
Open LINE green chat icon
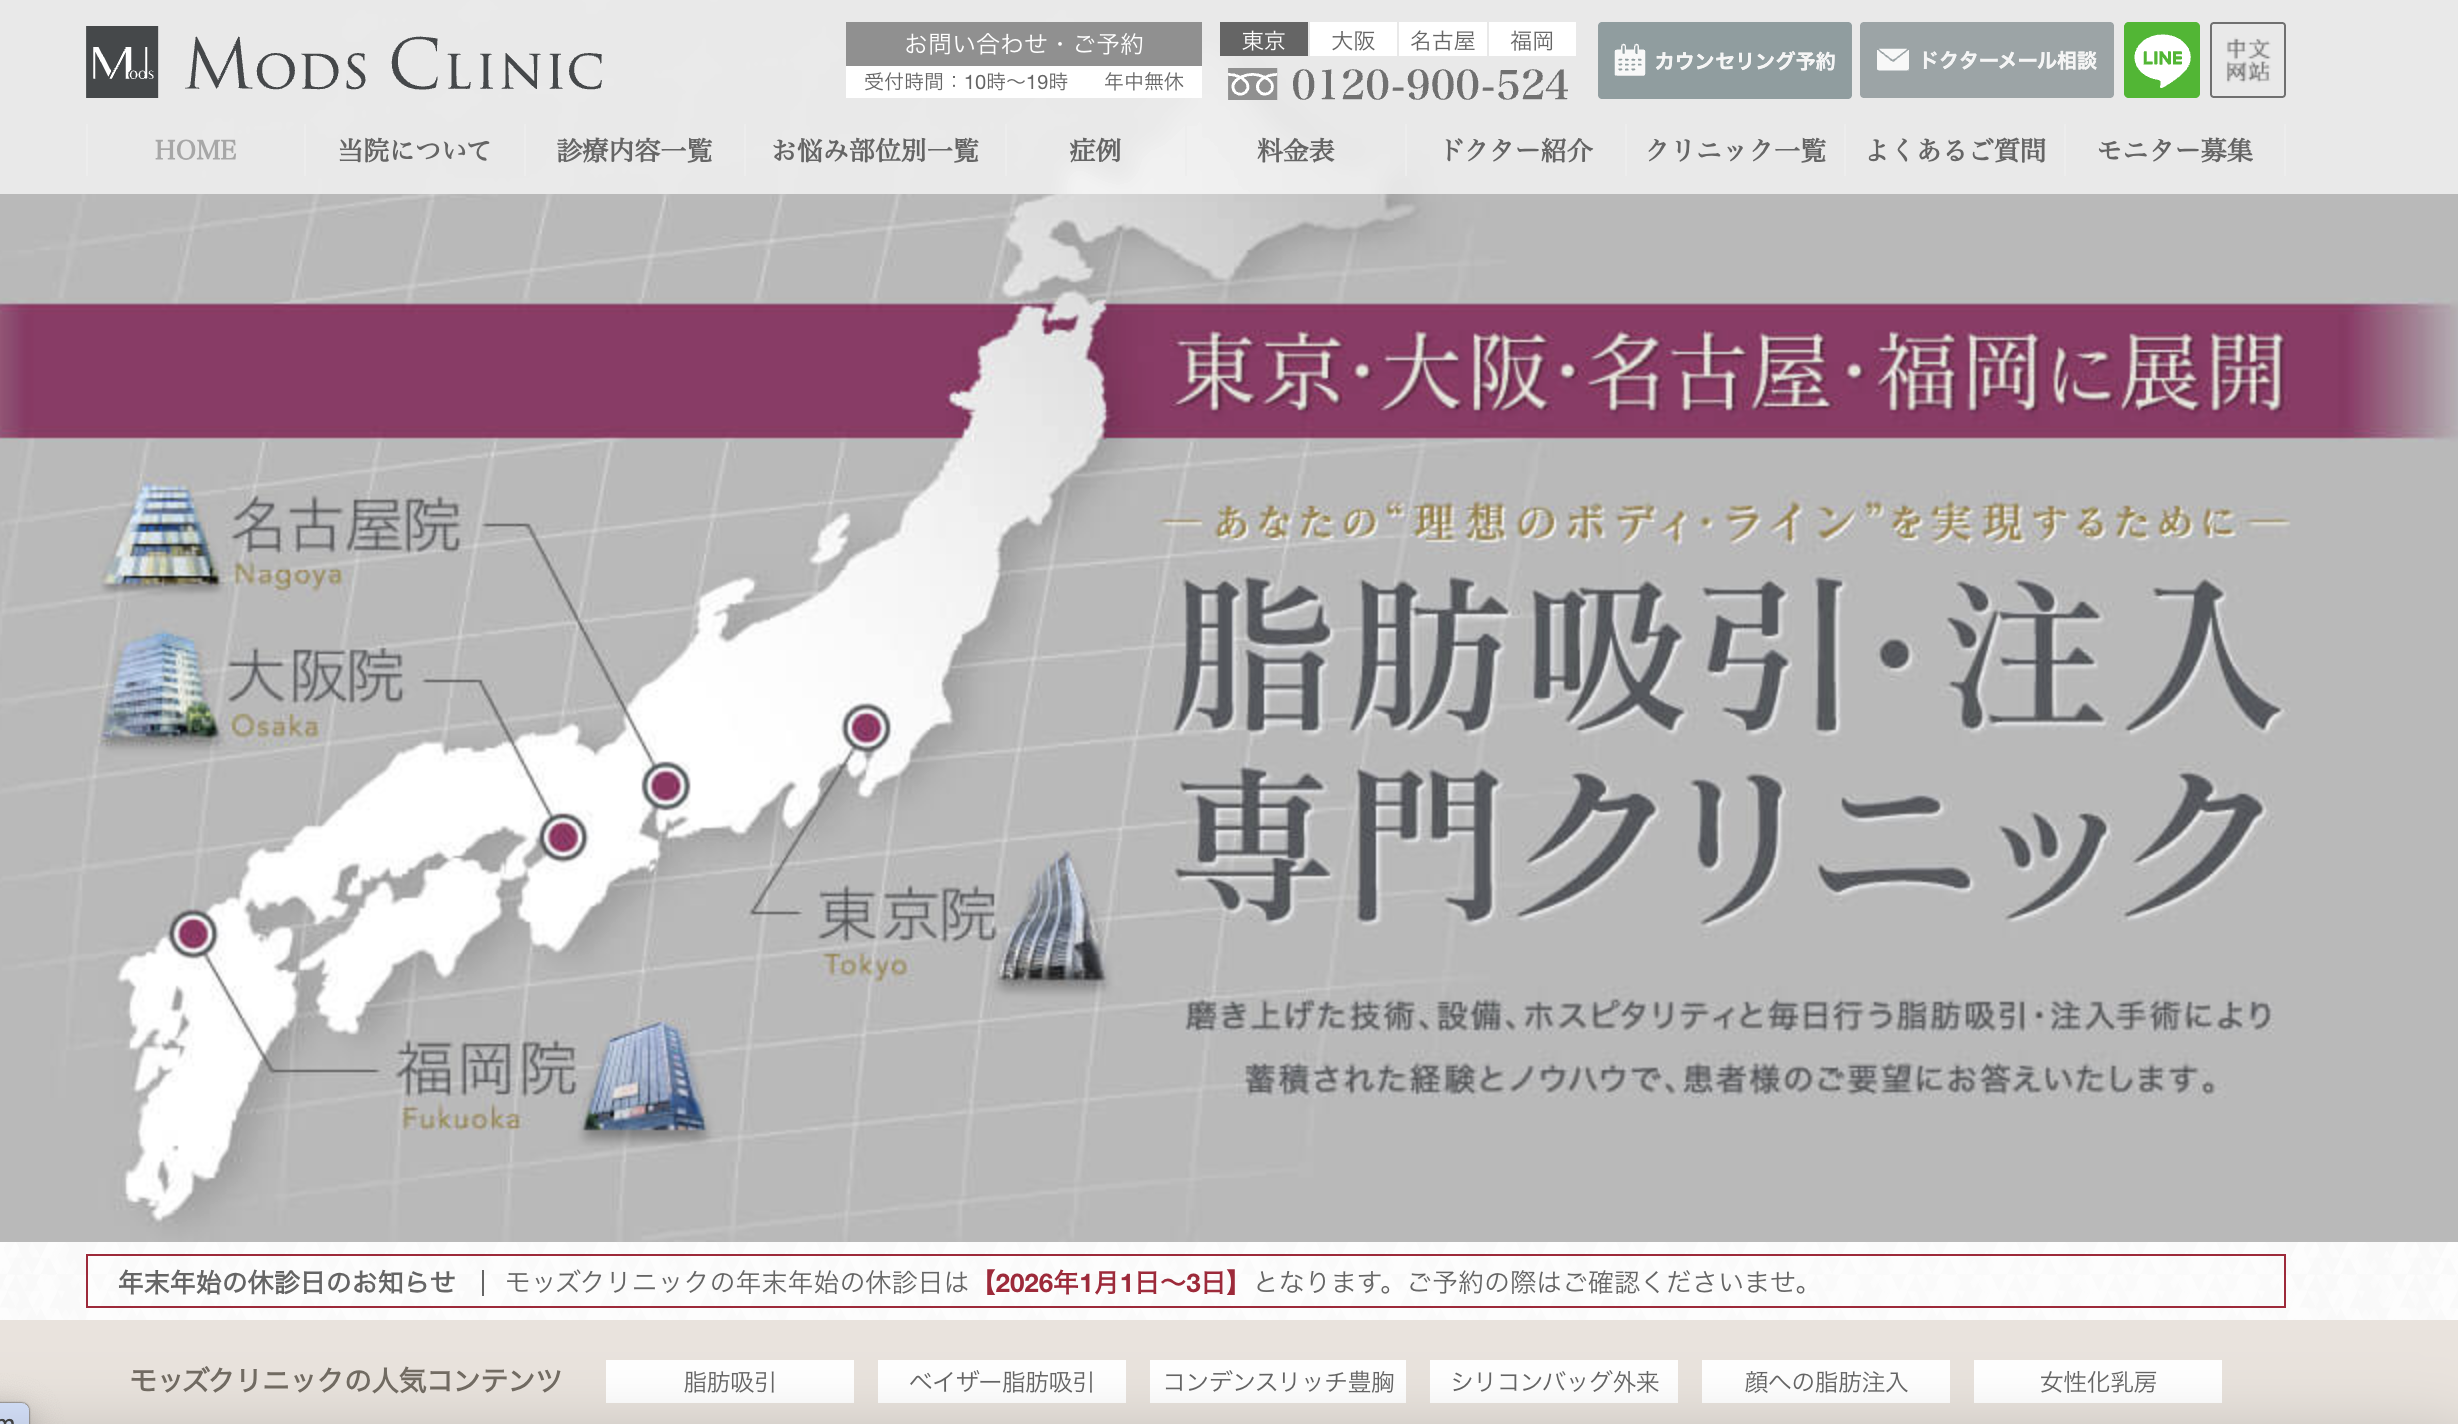pyautogui.click(x=2161, y=60)
